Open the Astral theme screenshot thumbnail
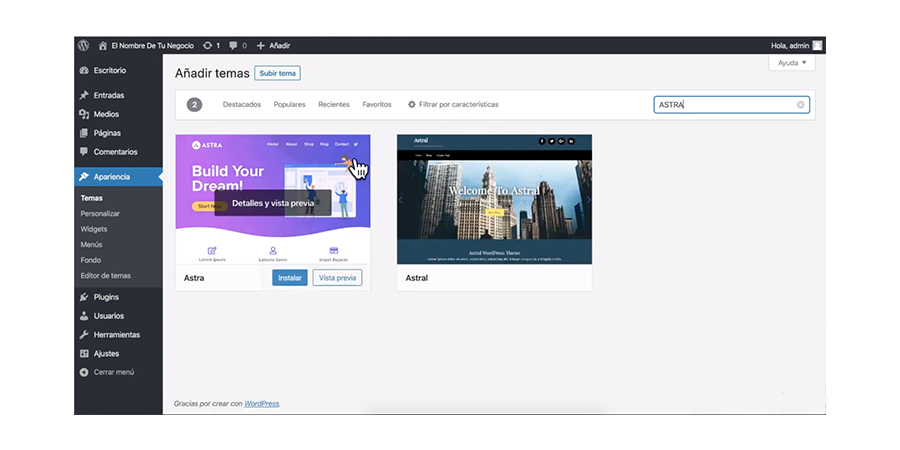This screenshot has width=900, height=450. pos(494,199)
